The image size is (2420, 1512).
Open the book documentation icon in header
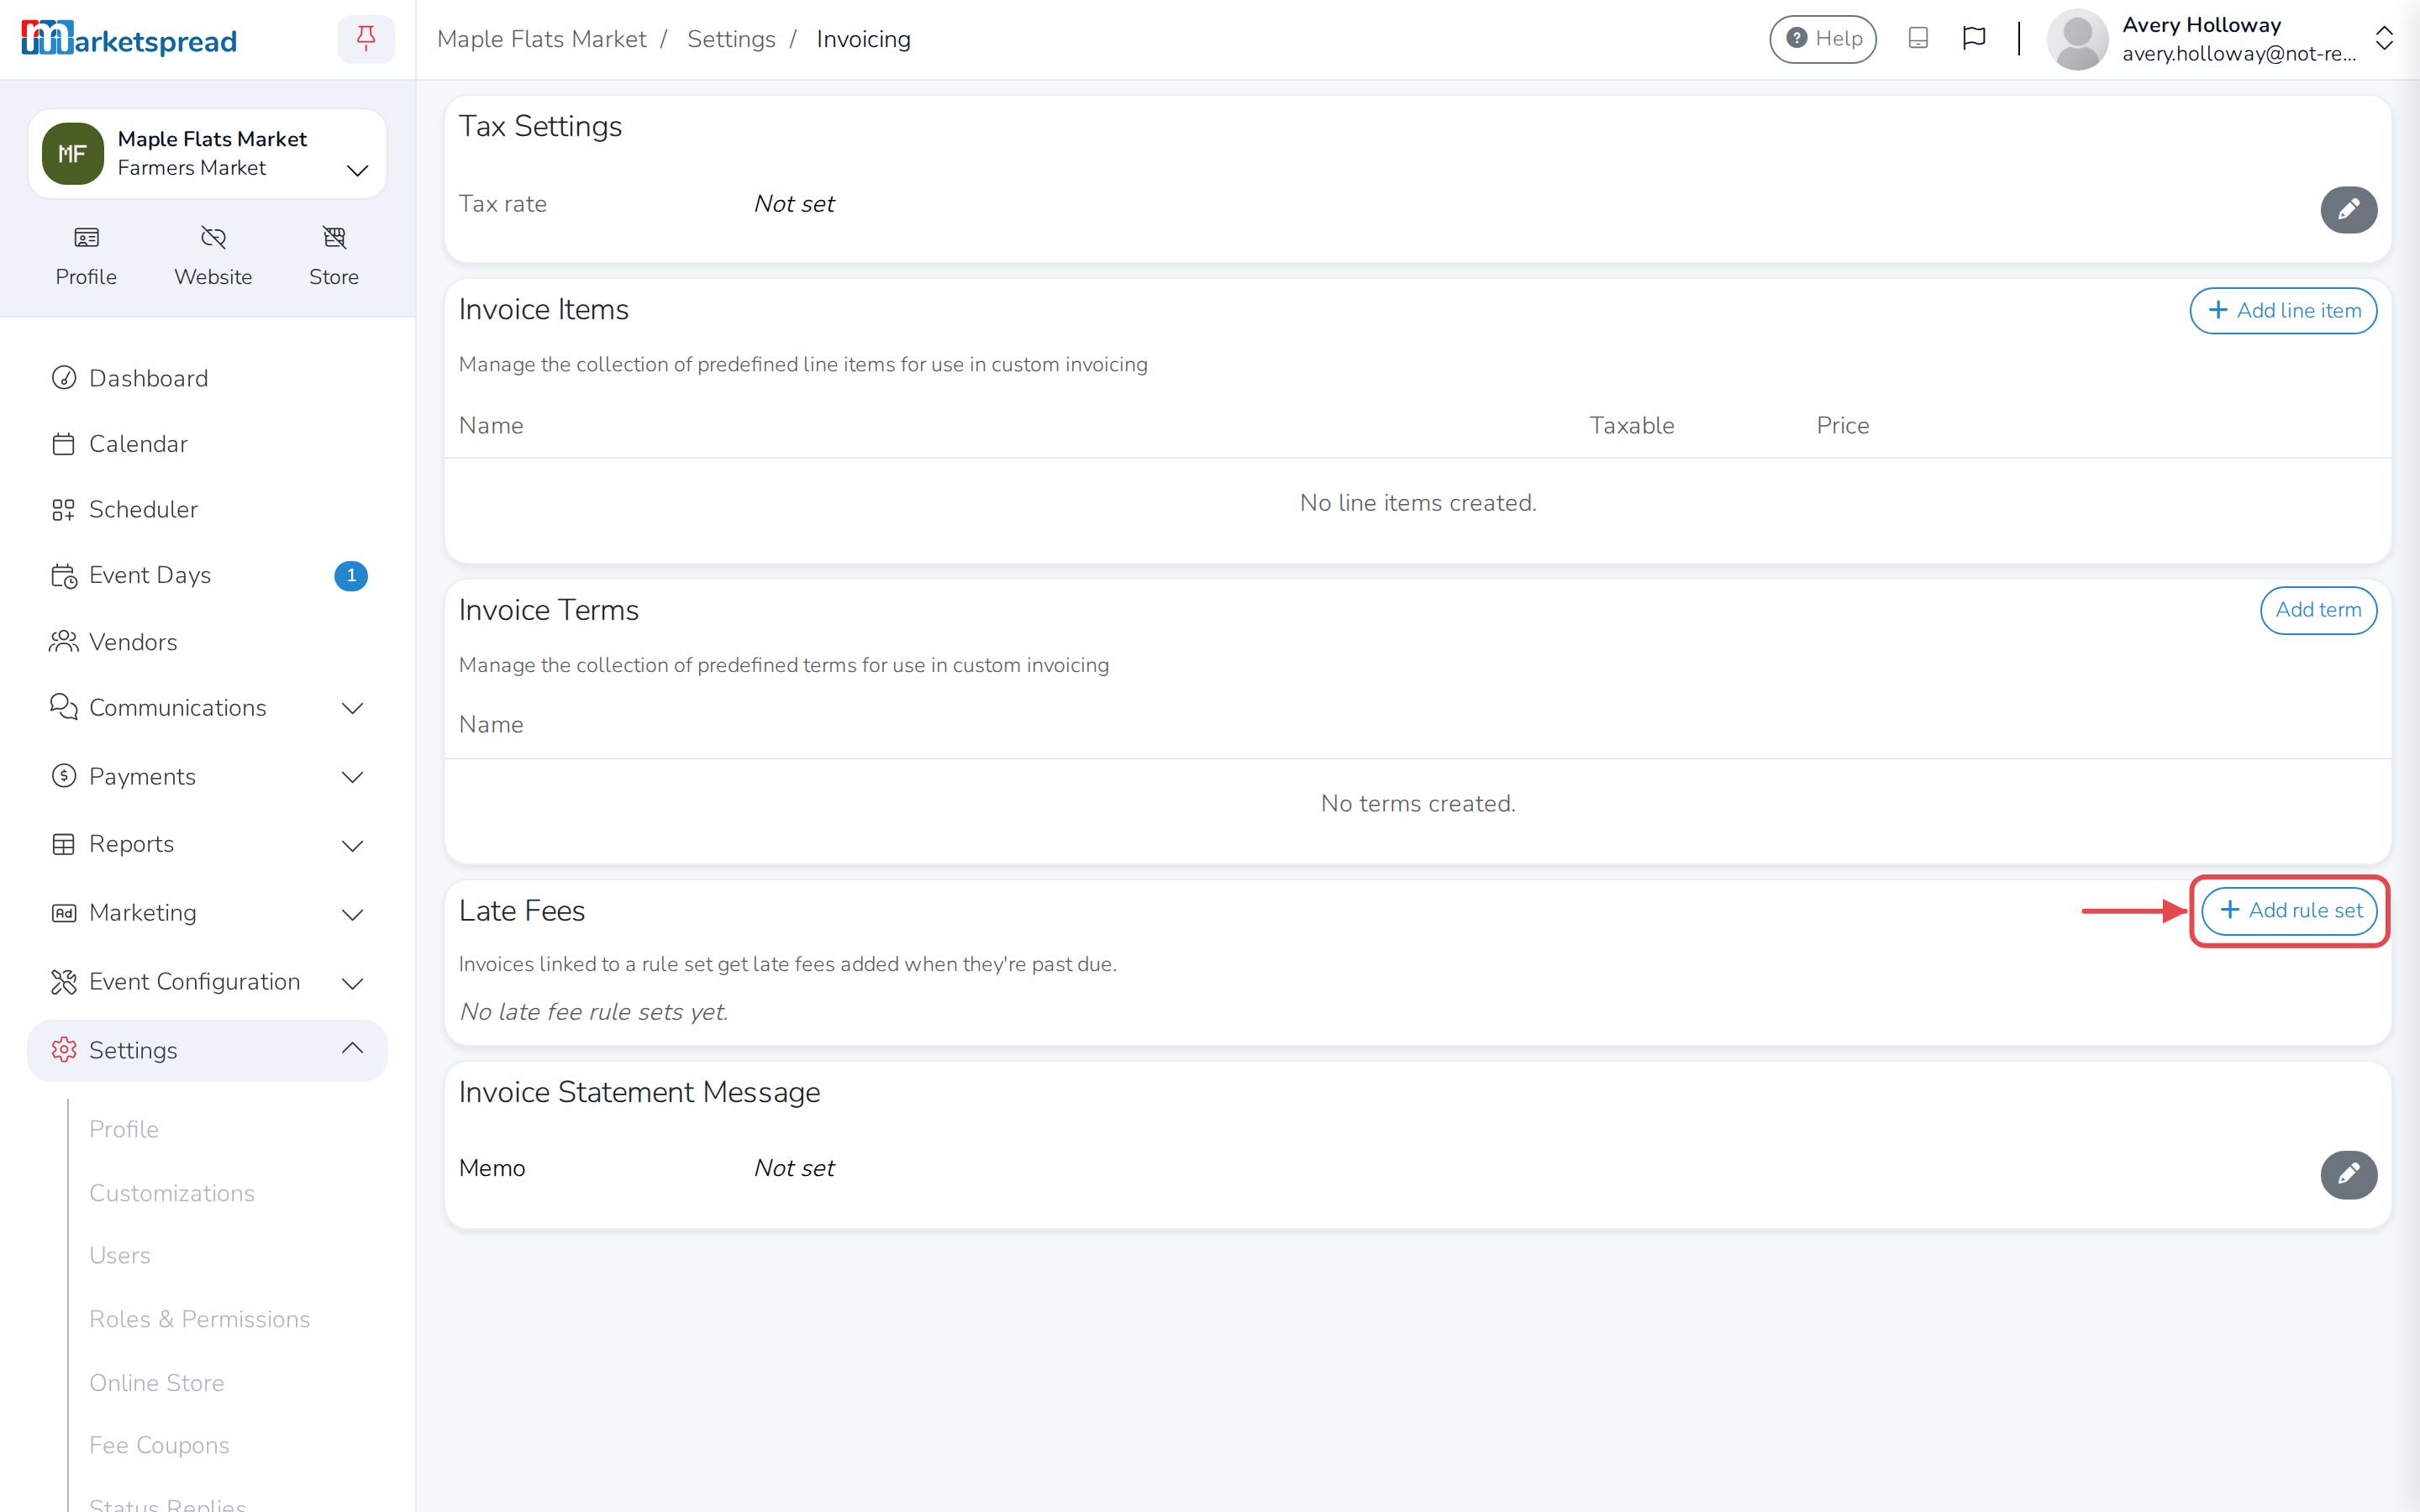(1918, 38)
